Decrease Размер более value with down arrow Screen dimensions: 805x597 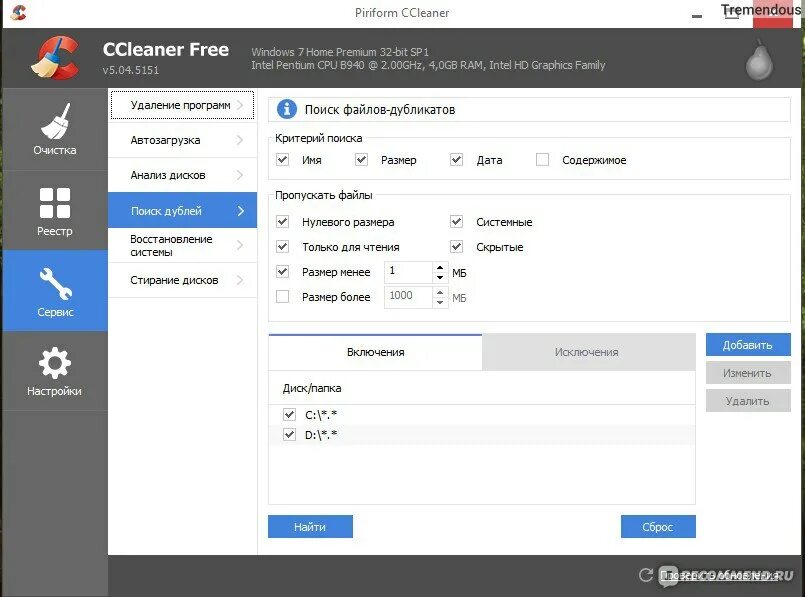pyautogui.click(x=440, y=302)
